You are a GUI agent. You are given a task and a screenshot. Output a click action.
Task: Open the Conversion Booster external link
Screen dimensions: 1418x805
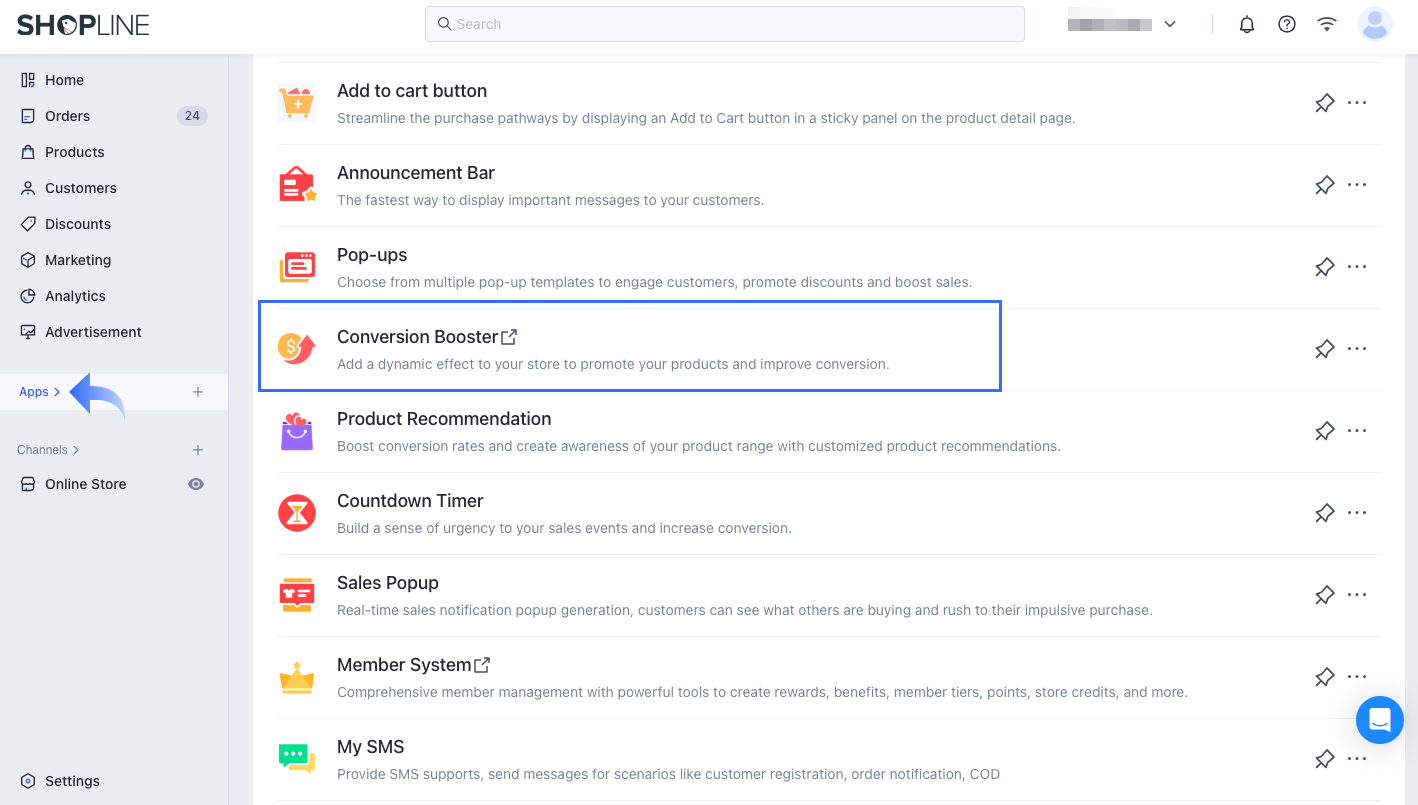[x=508, y=336]
